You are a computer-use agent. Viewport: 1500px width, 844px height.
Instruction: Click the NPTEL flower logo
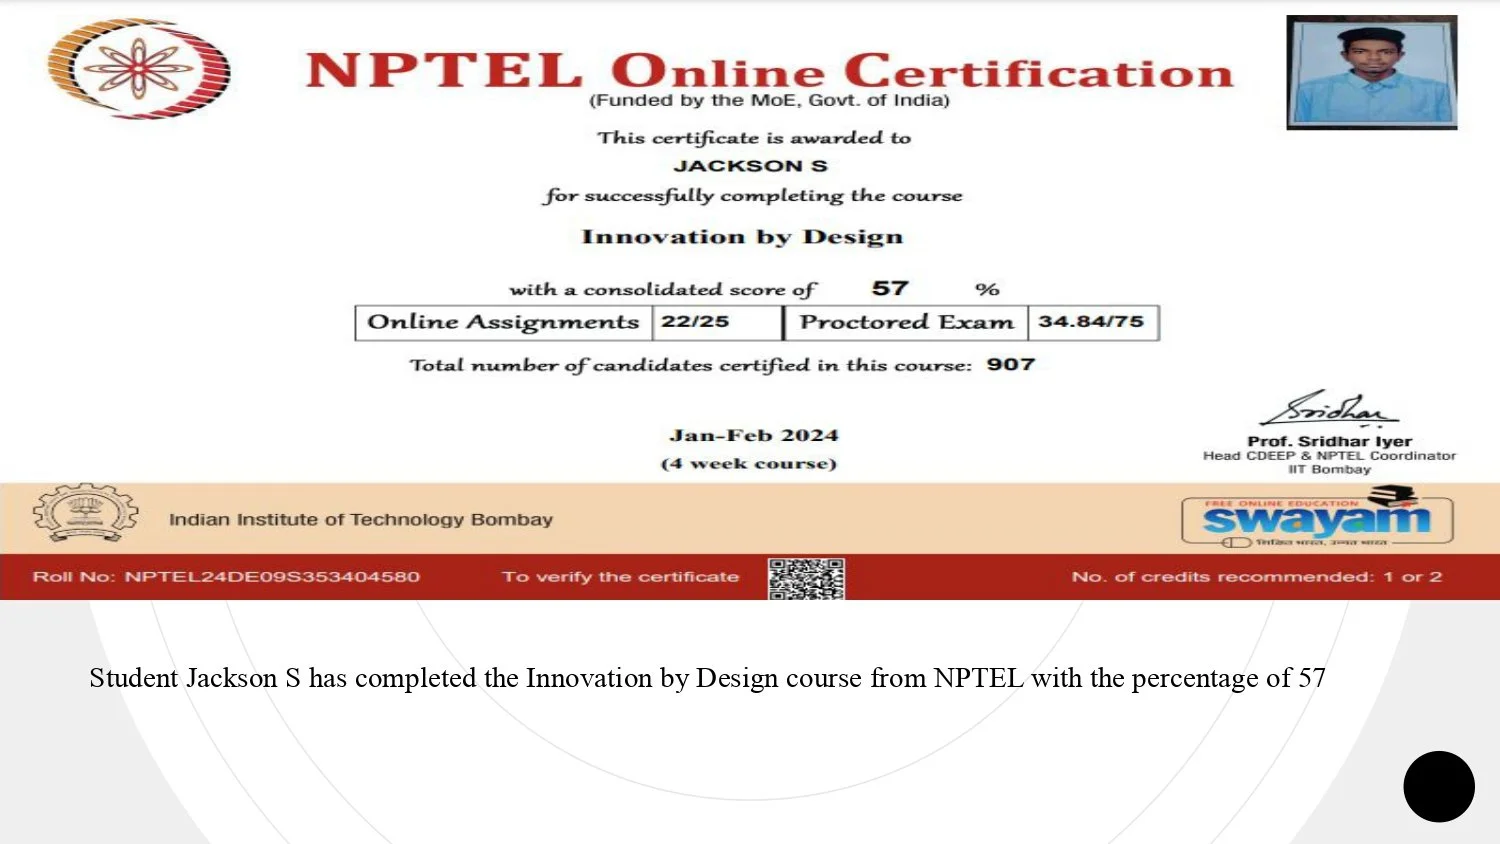[139, 68]
